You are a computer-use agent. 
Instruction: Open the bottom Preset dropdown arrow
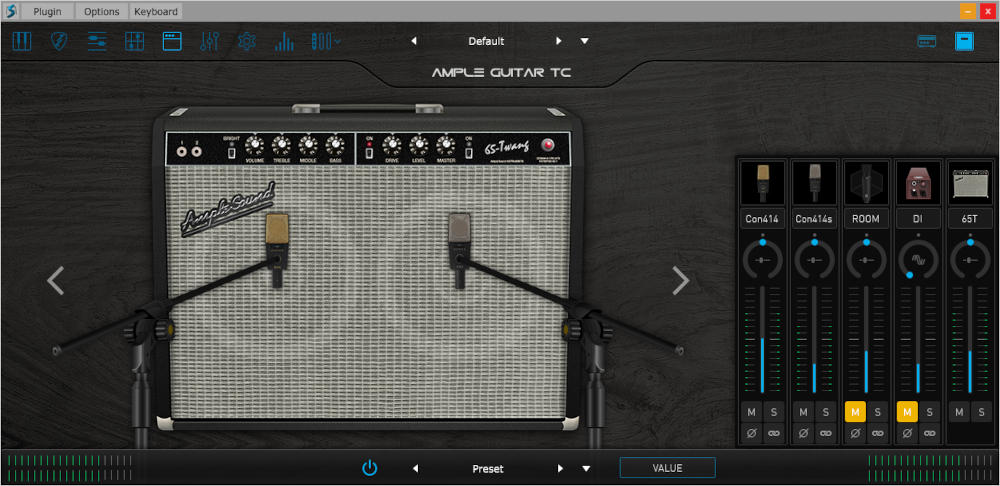pos(586,469)
